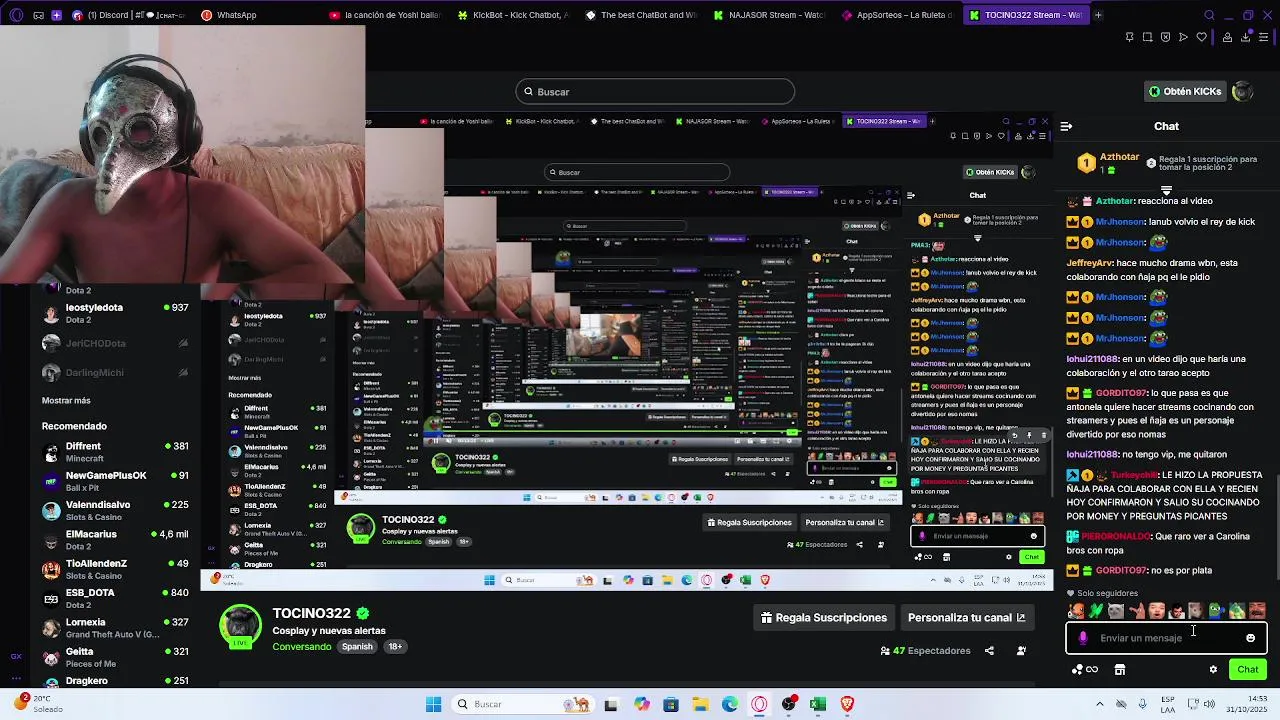Open Azthotar top gifter entry

pos(1110,162)
